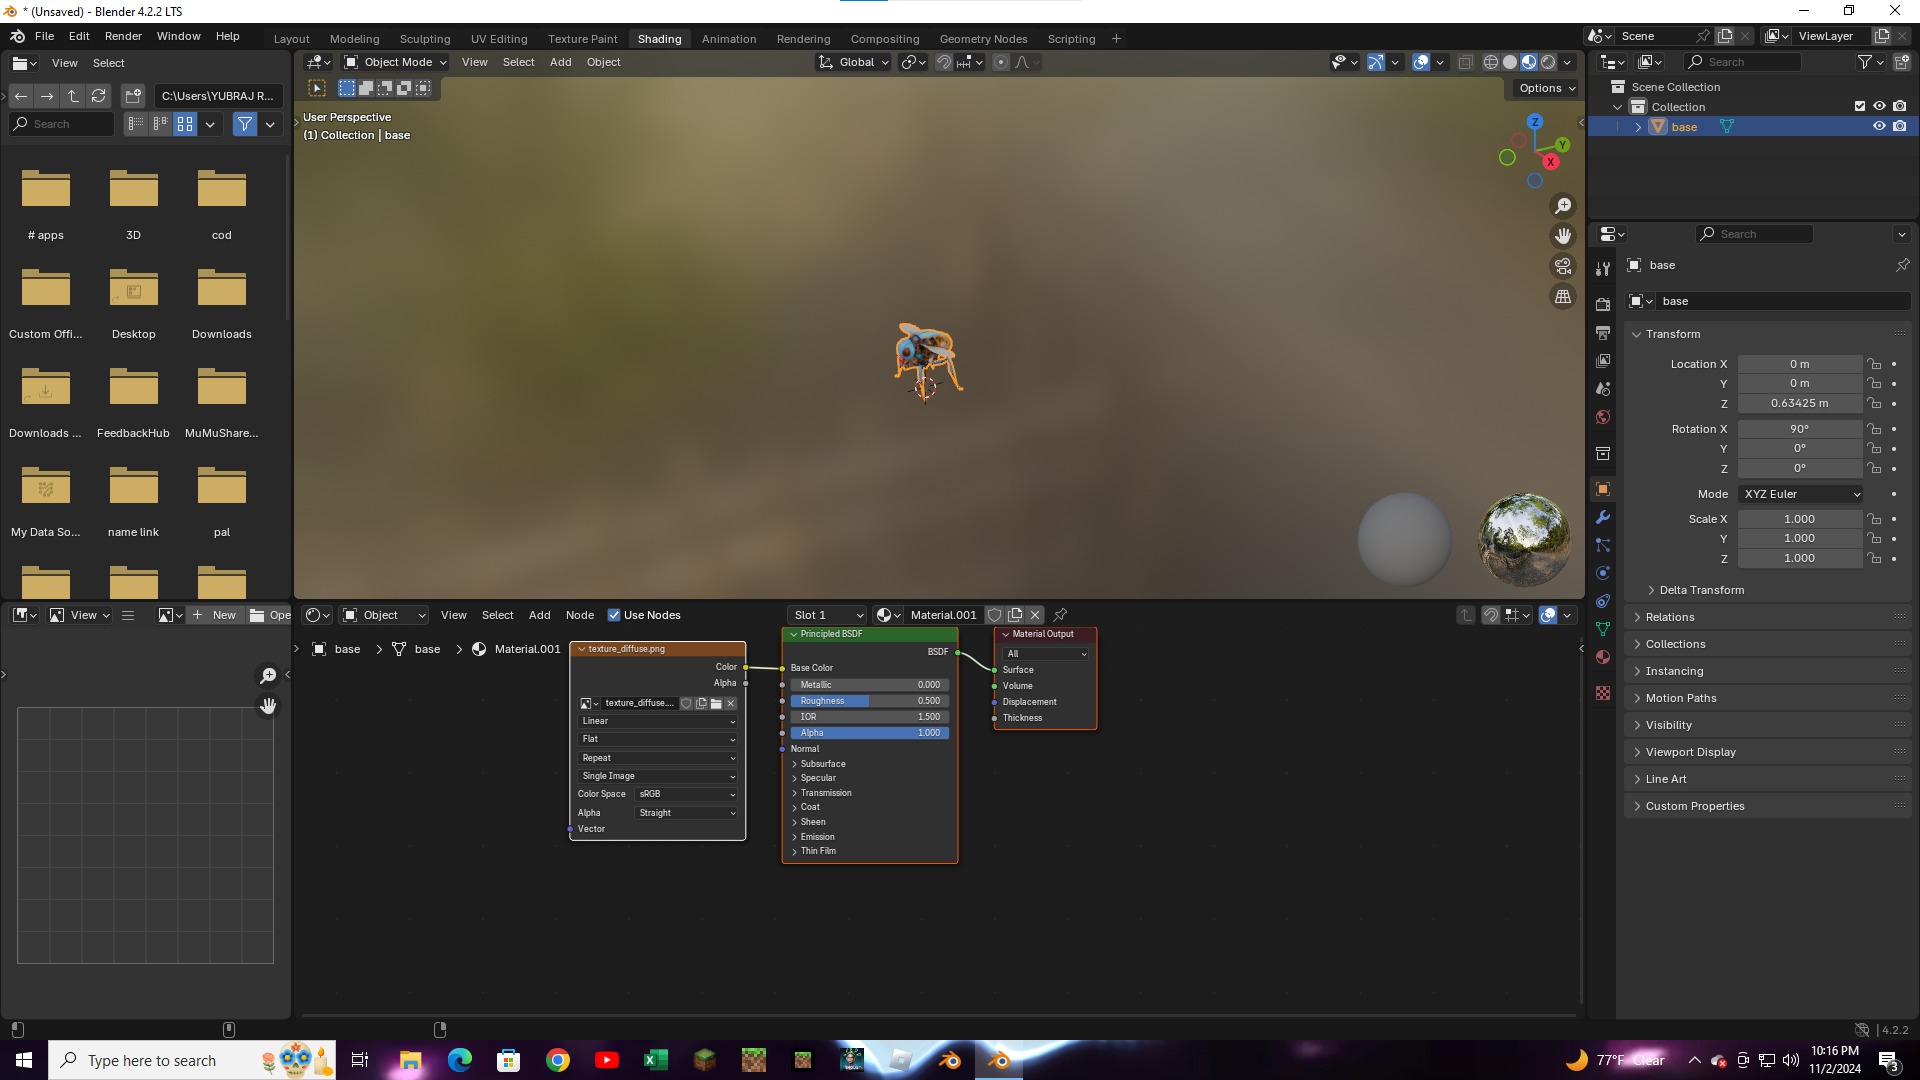Open the Render menu
This screenshot has width=1920, height=1080.
click(x=123, y=36)
